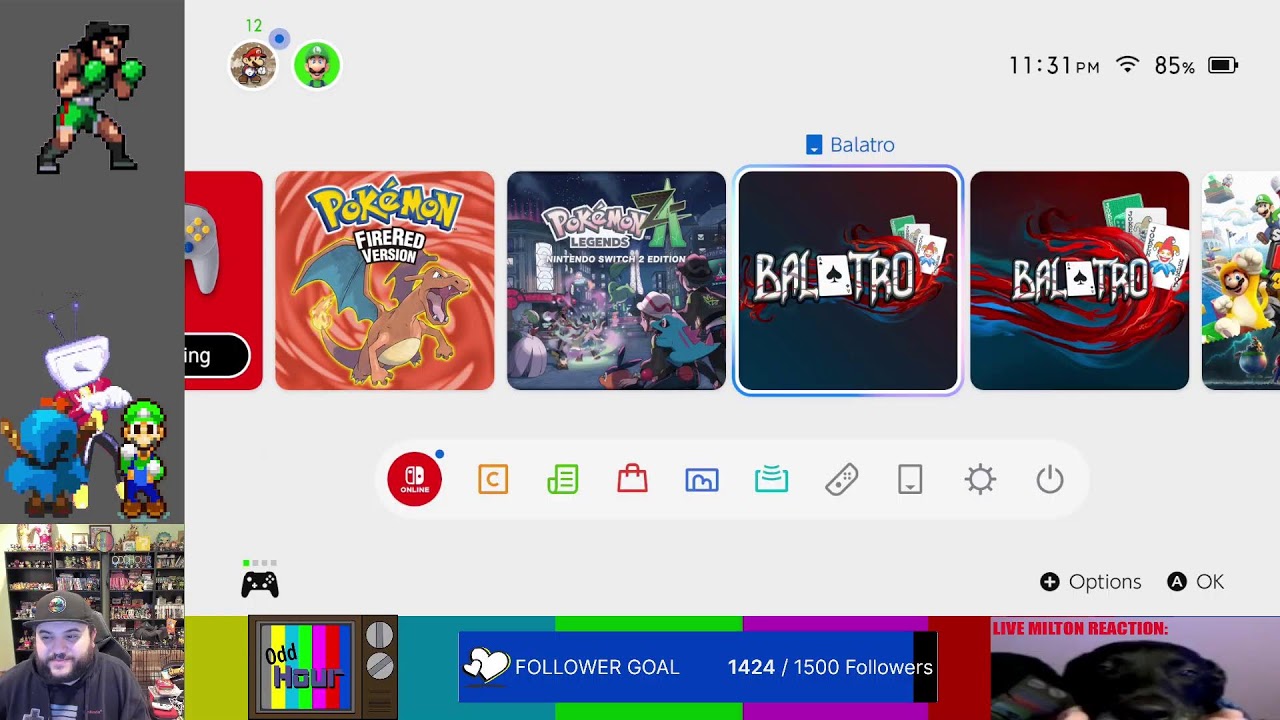This screenshot has width=1280, height=720.
Task: Open System Settings gear icon
Action: pos(980,479)
